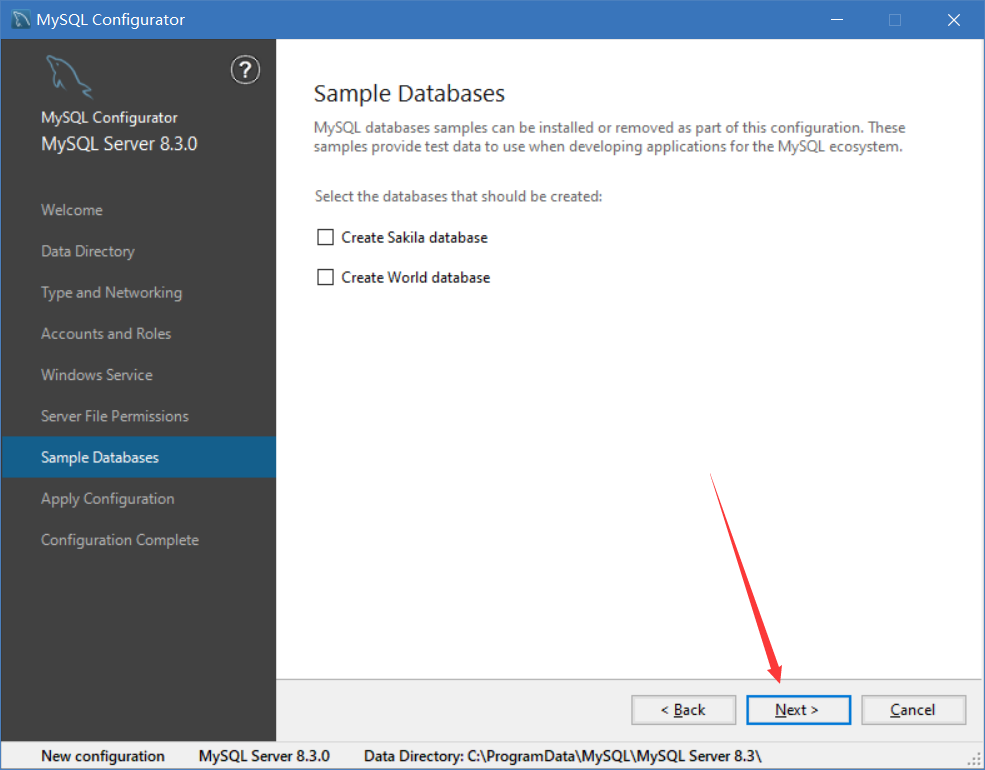985x770 pixels.
Task: Open Configuration Complete step
Action: 119,540
